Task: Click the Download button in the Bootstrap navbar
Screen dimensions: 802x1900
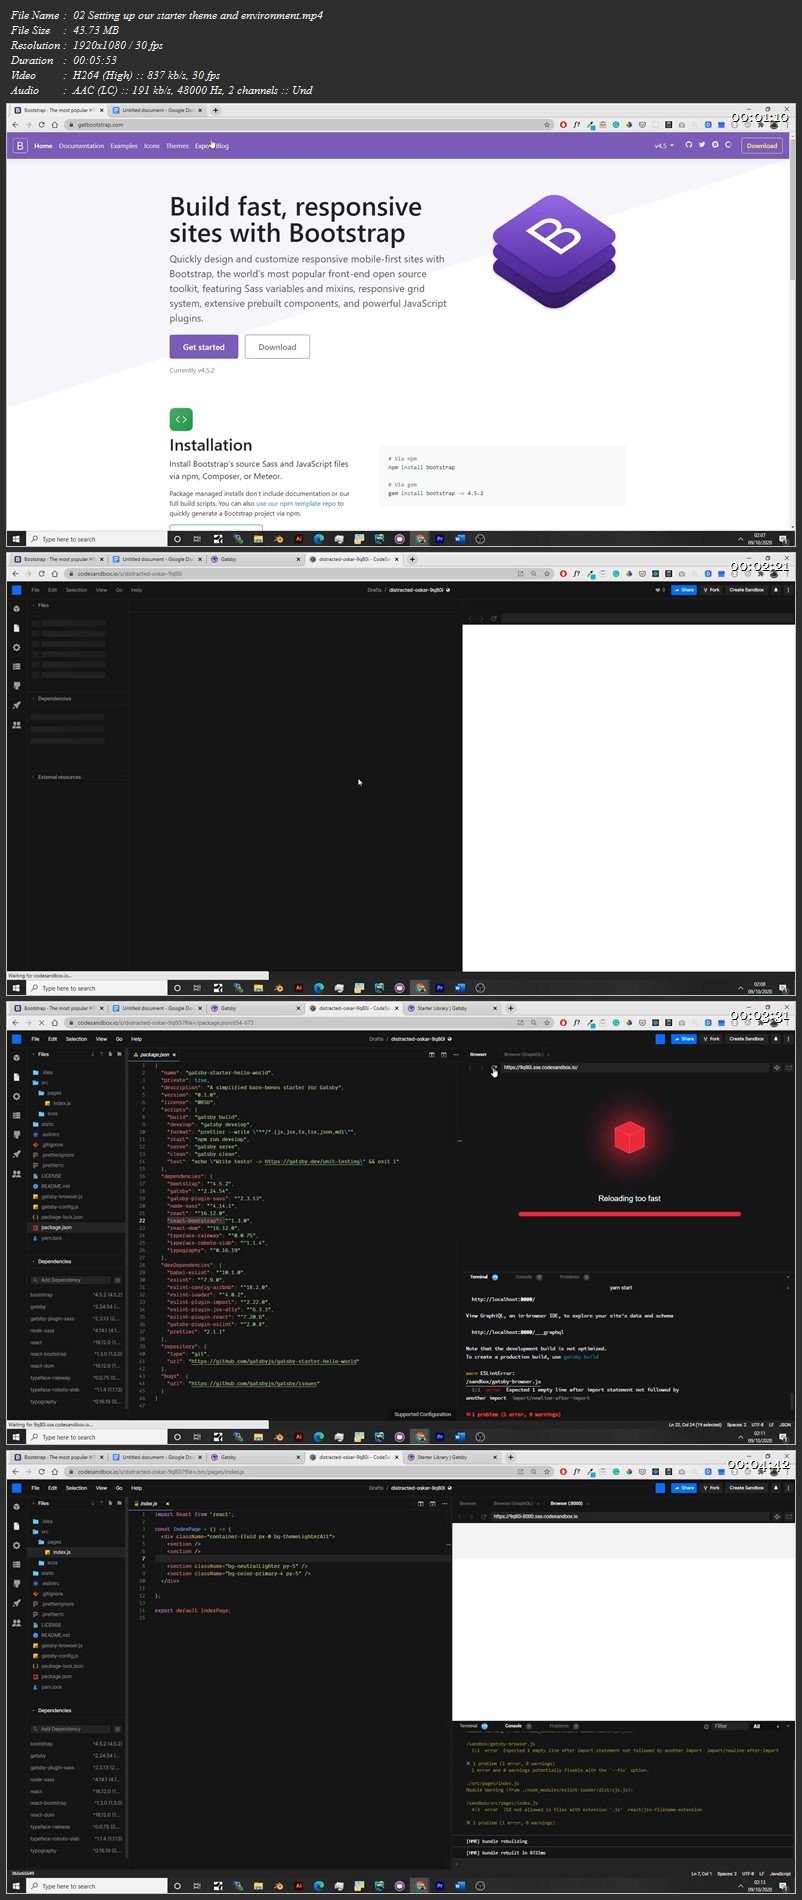Action: pyautogui.click(x=761, y=146)
